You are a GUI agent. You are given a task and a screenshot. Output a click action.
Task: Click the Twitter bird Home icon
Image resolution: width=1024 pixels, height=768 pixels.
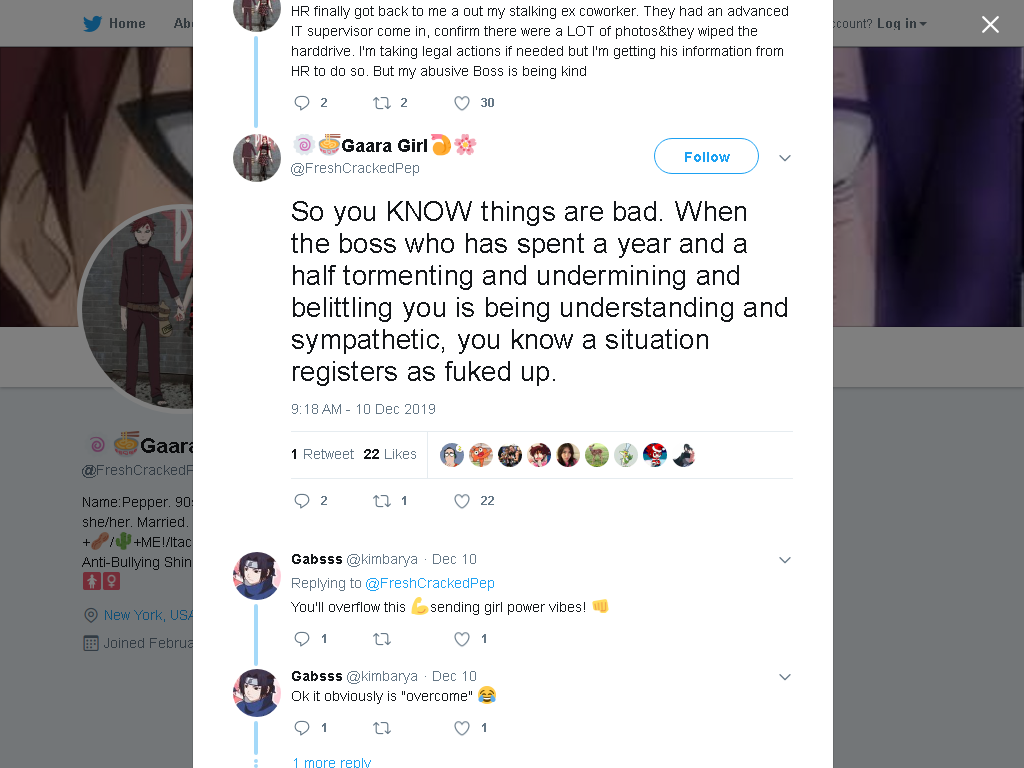pyautogui.click(x=92, y=24)
